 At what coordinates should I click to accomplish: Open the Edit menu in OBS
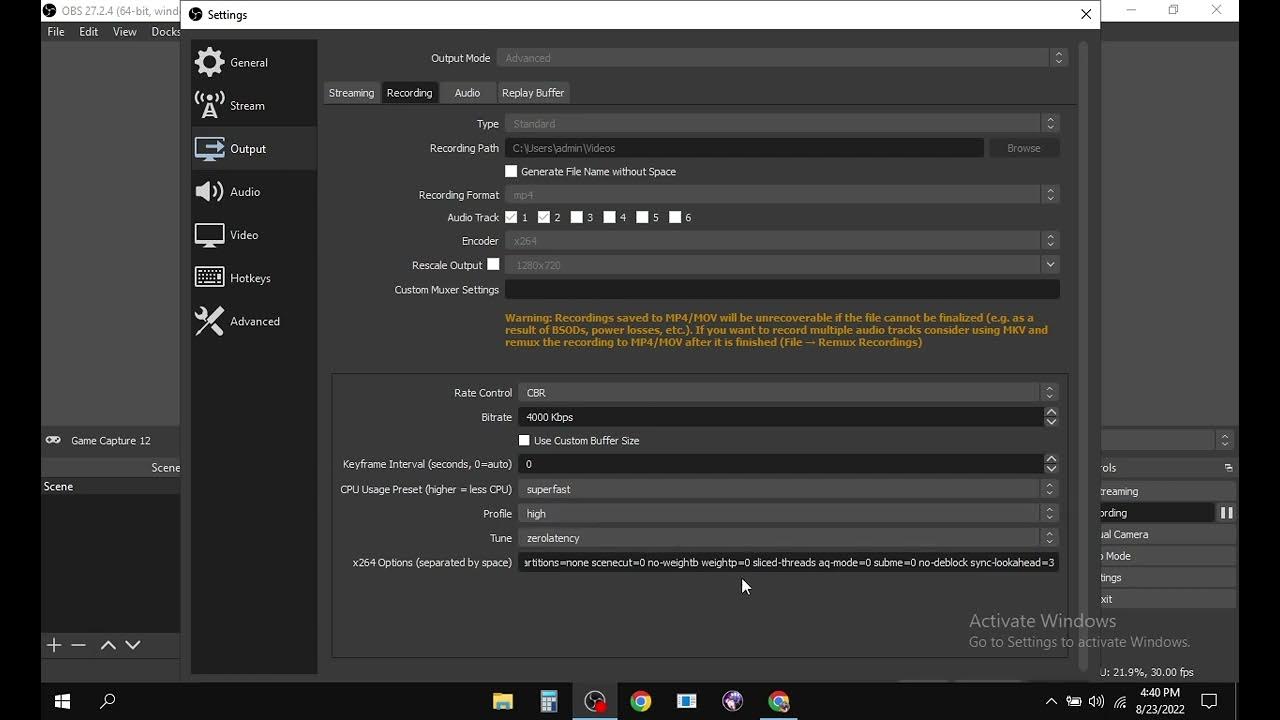(89, 32)
